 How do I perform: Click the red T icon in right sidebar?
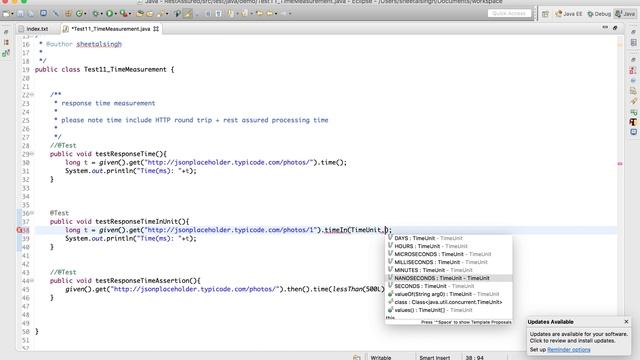pyautogui.click(x=633, y=122)
